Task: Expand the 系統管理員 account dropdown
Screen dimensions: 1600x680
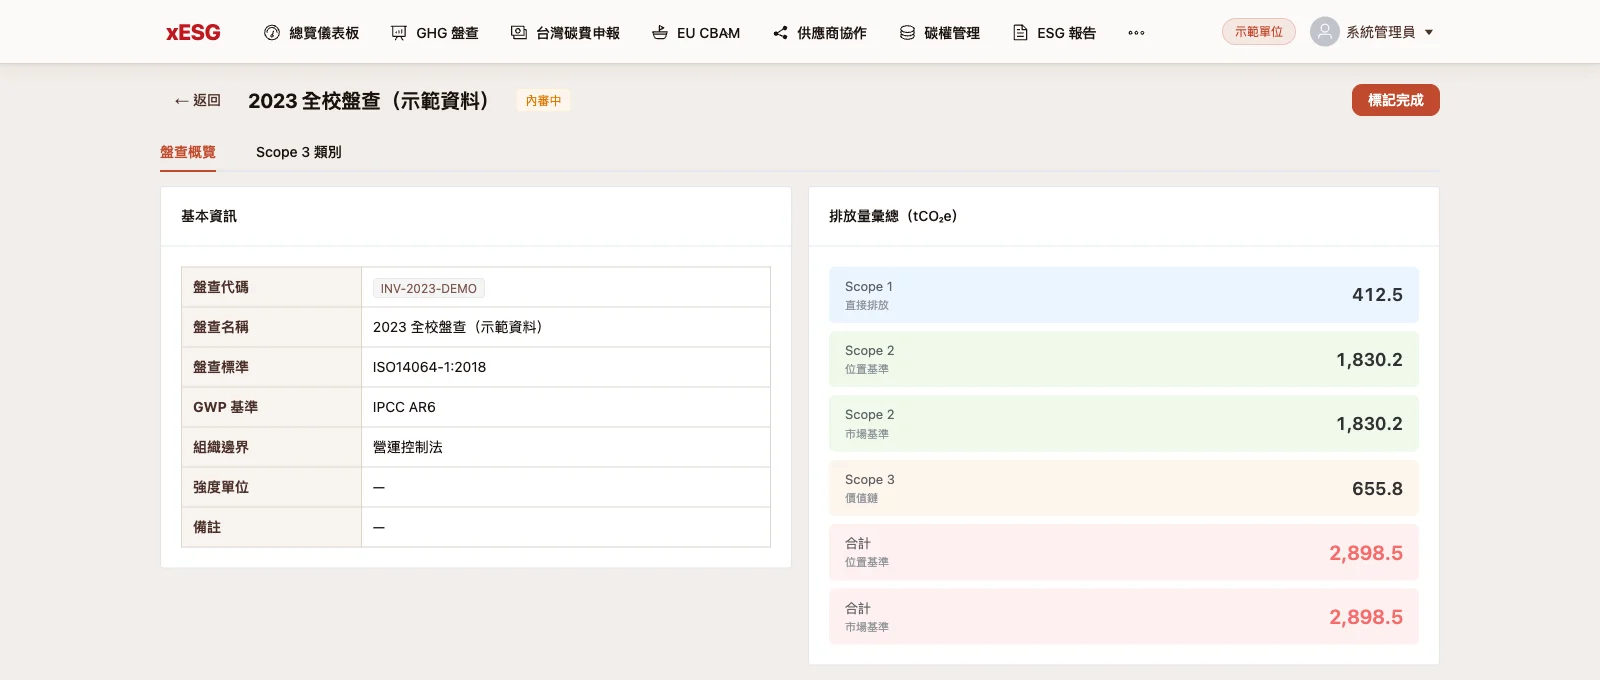Action: pyautogui.click(x=1429, y=32)
